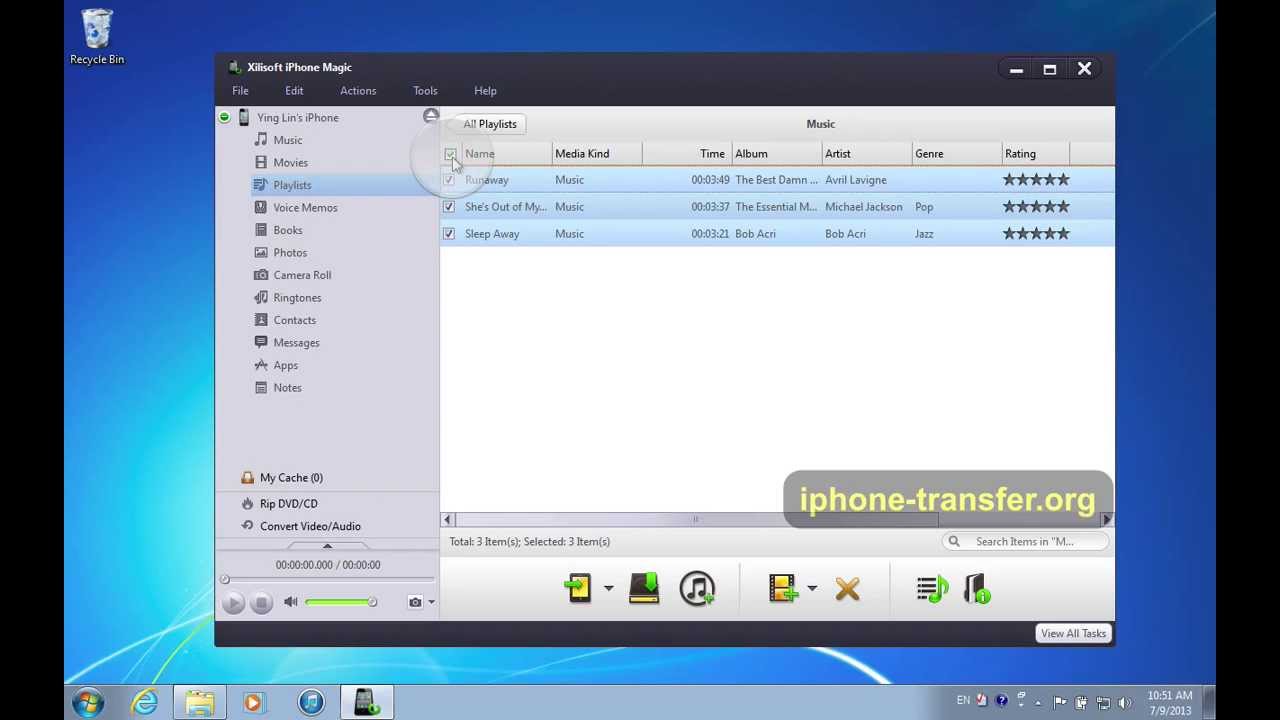Open Internet Explorer from the taskbar
1280x720 pixels.
(145, 703)
